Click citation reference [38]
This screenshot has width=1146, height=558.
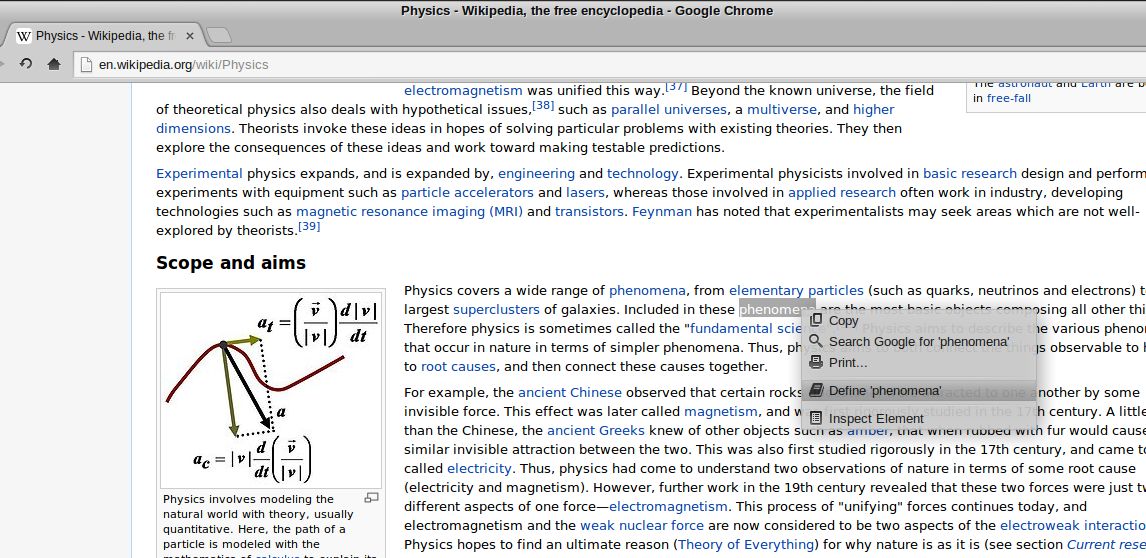pos(543,106)
